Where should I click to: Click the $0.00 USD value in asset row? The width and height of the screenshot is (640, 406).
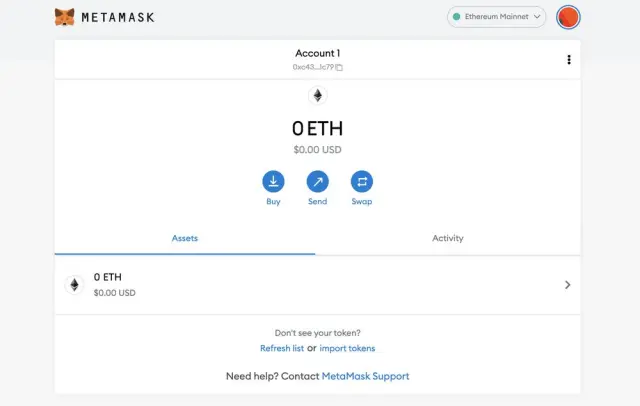pyautogui.click(x=114, y=293)
